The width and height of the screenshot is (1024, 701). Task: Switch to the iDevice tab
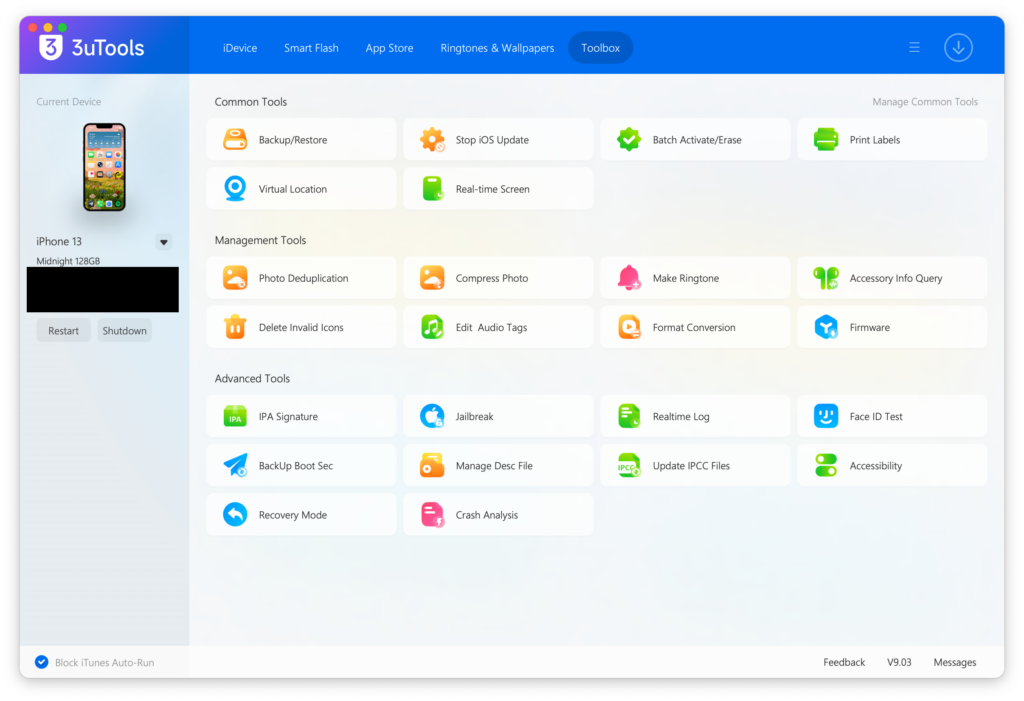(240, 48)
